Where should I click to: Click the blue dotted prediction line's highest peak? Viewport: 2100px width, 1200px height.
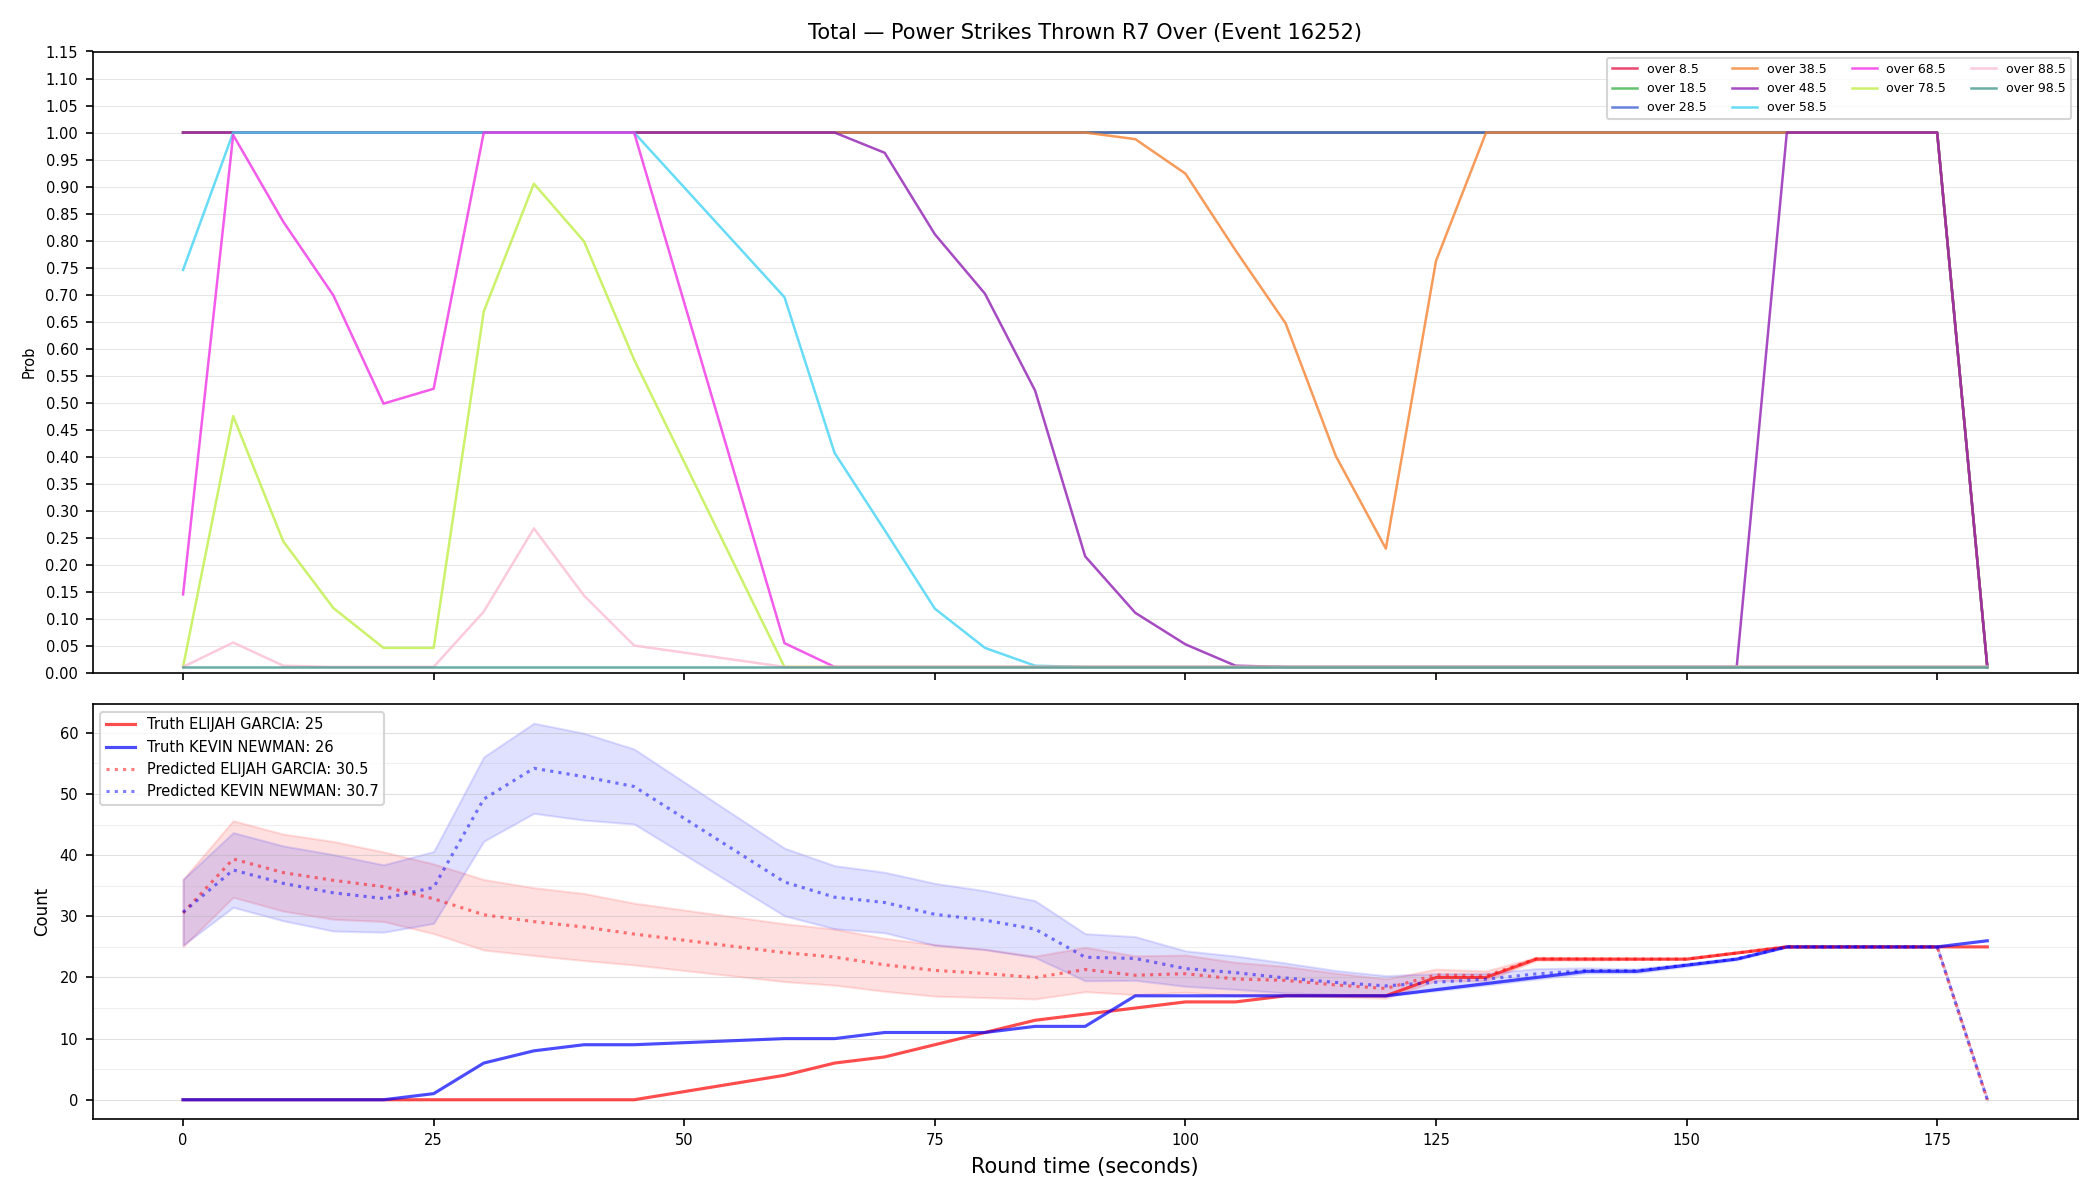tap(534, 768)
